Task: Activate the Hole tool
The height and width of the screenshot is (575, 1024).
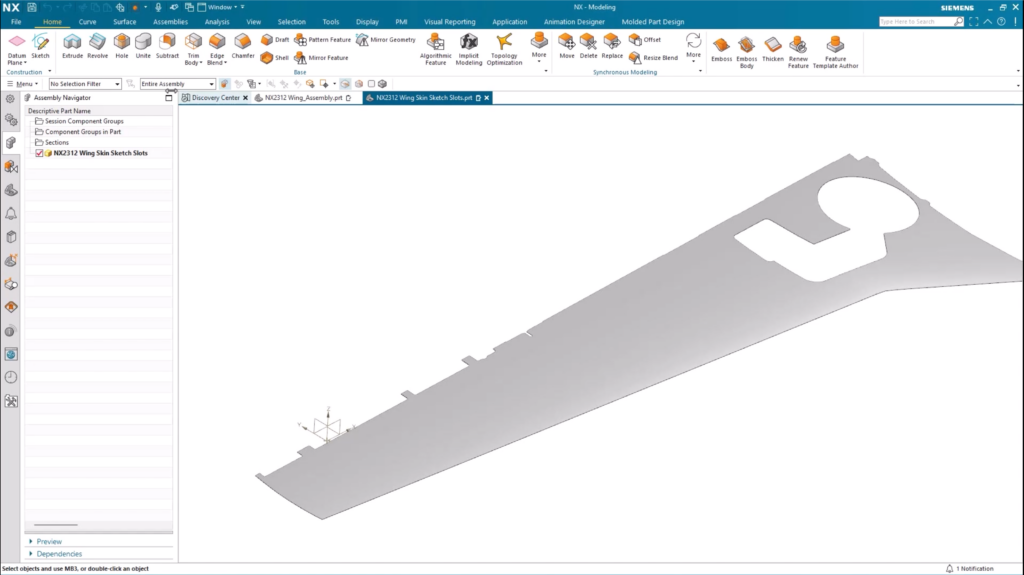Action: coord(121,45)
